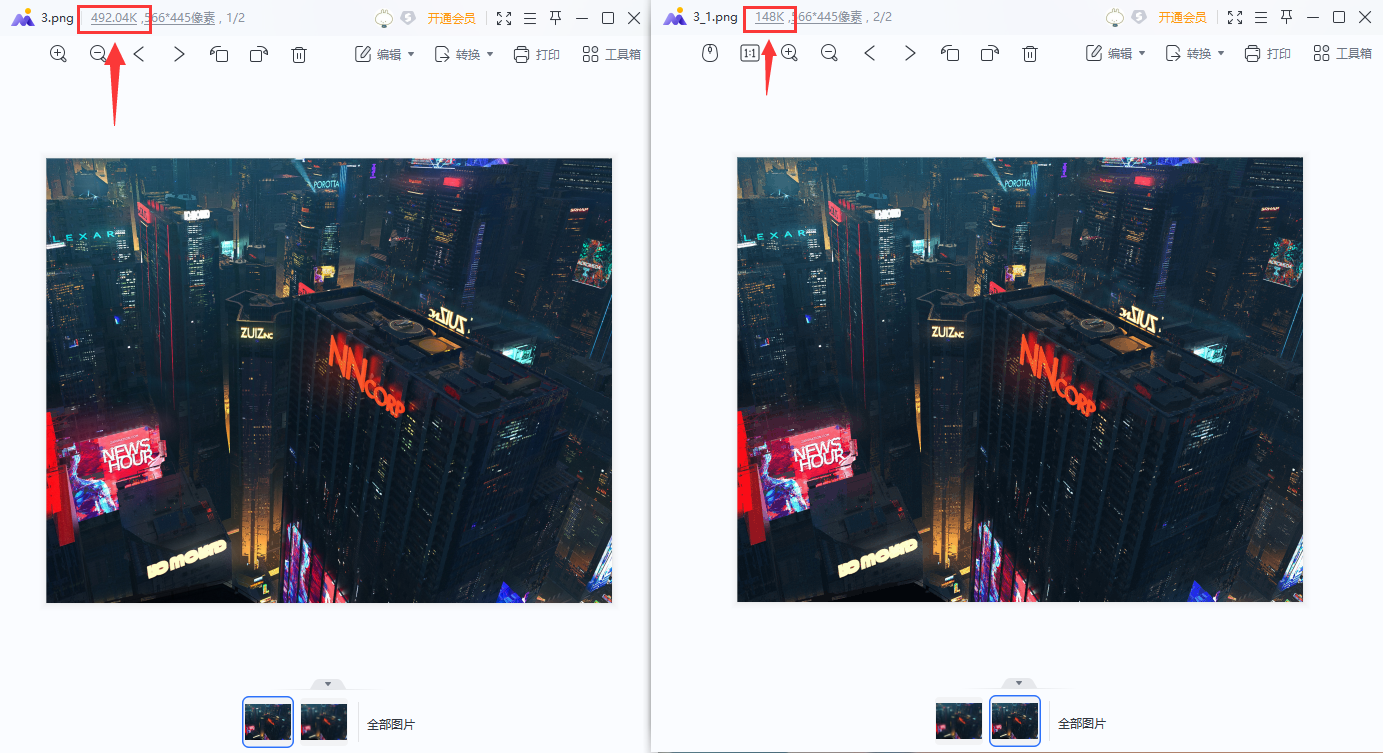Open hamburger menu in 3_1.png window
The image size is (1383, 753).
(1261, 18)
